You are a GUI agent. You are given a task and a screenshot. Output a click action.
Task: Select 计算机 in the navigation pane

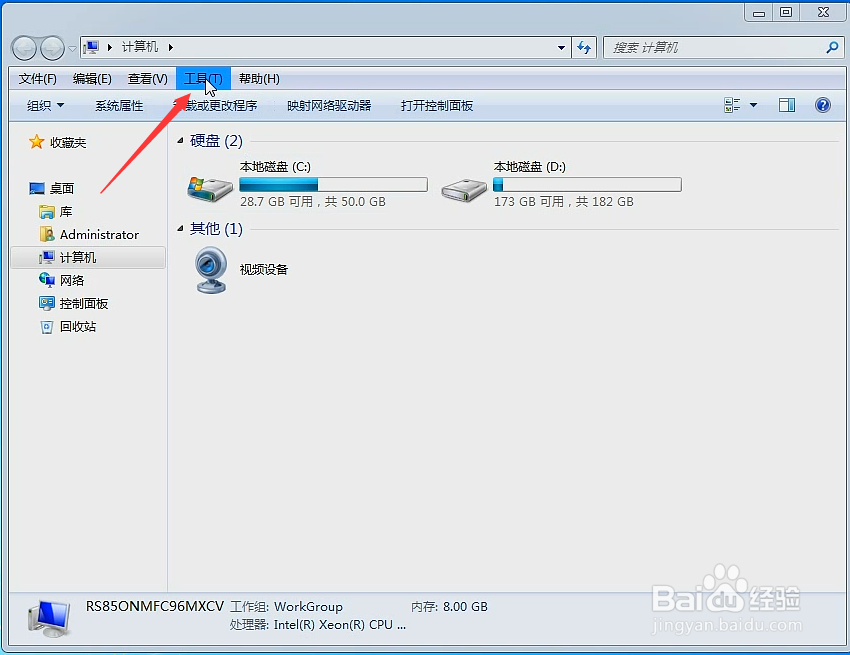pos(88,258)
